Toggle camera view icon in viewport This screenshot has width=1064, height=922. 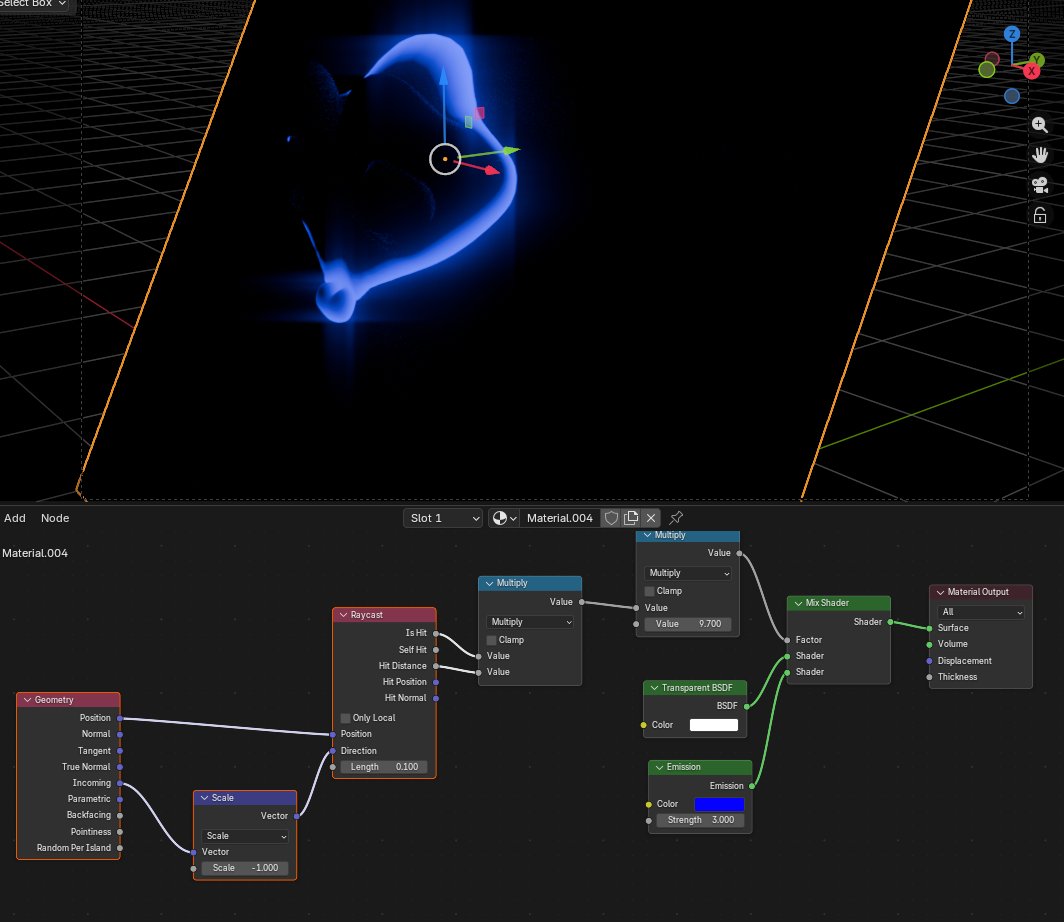point(1040,185)
